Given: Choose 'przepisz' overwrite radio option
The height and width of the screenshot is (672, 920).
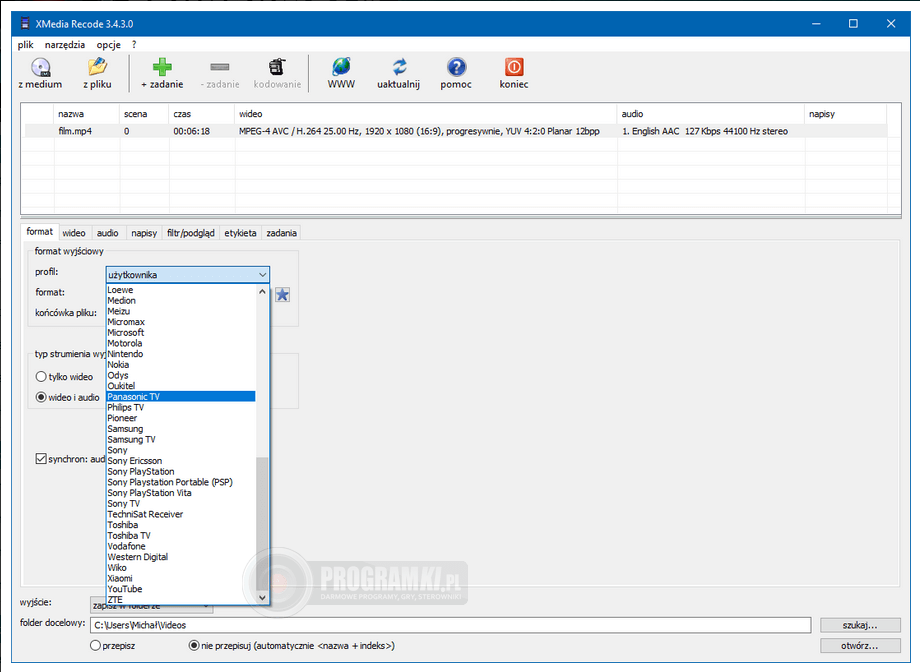Looking at the screenshot, I should click(x=95, y=646).
